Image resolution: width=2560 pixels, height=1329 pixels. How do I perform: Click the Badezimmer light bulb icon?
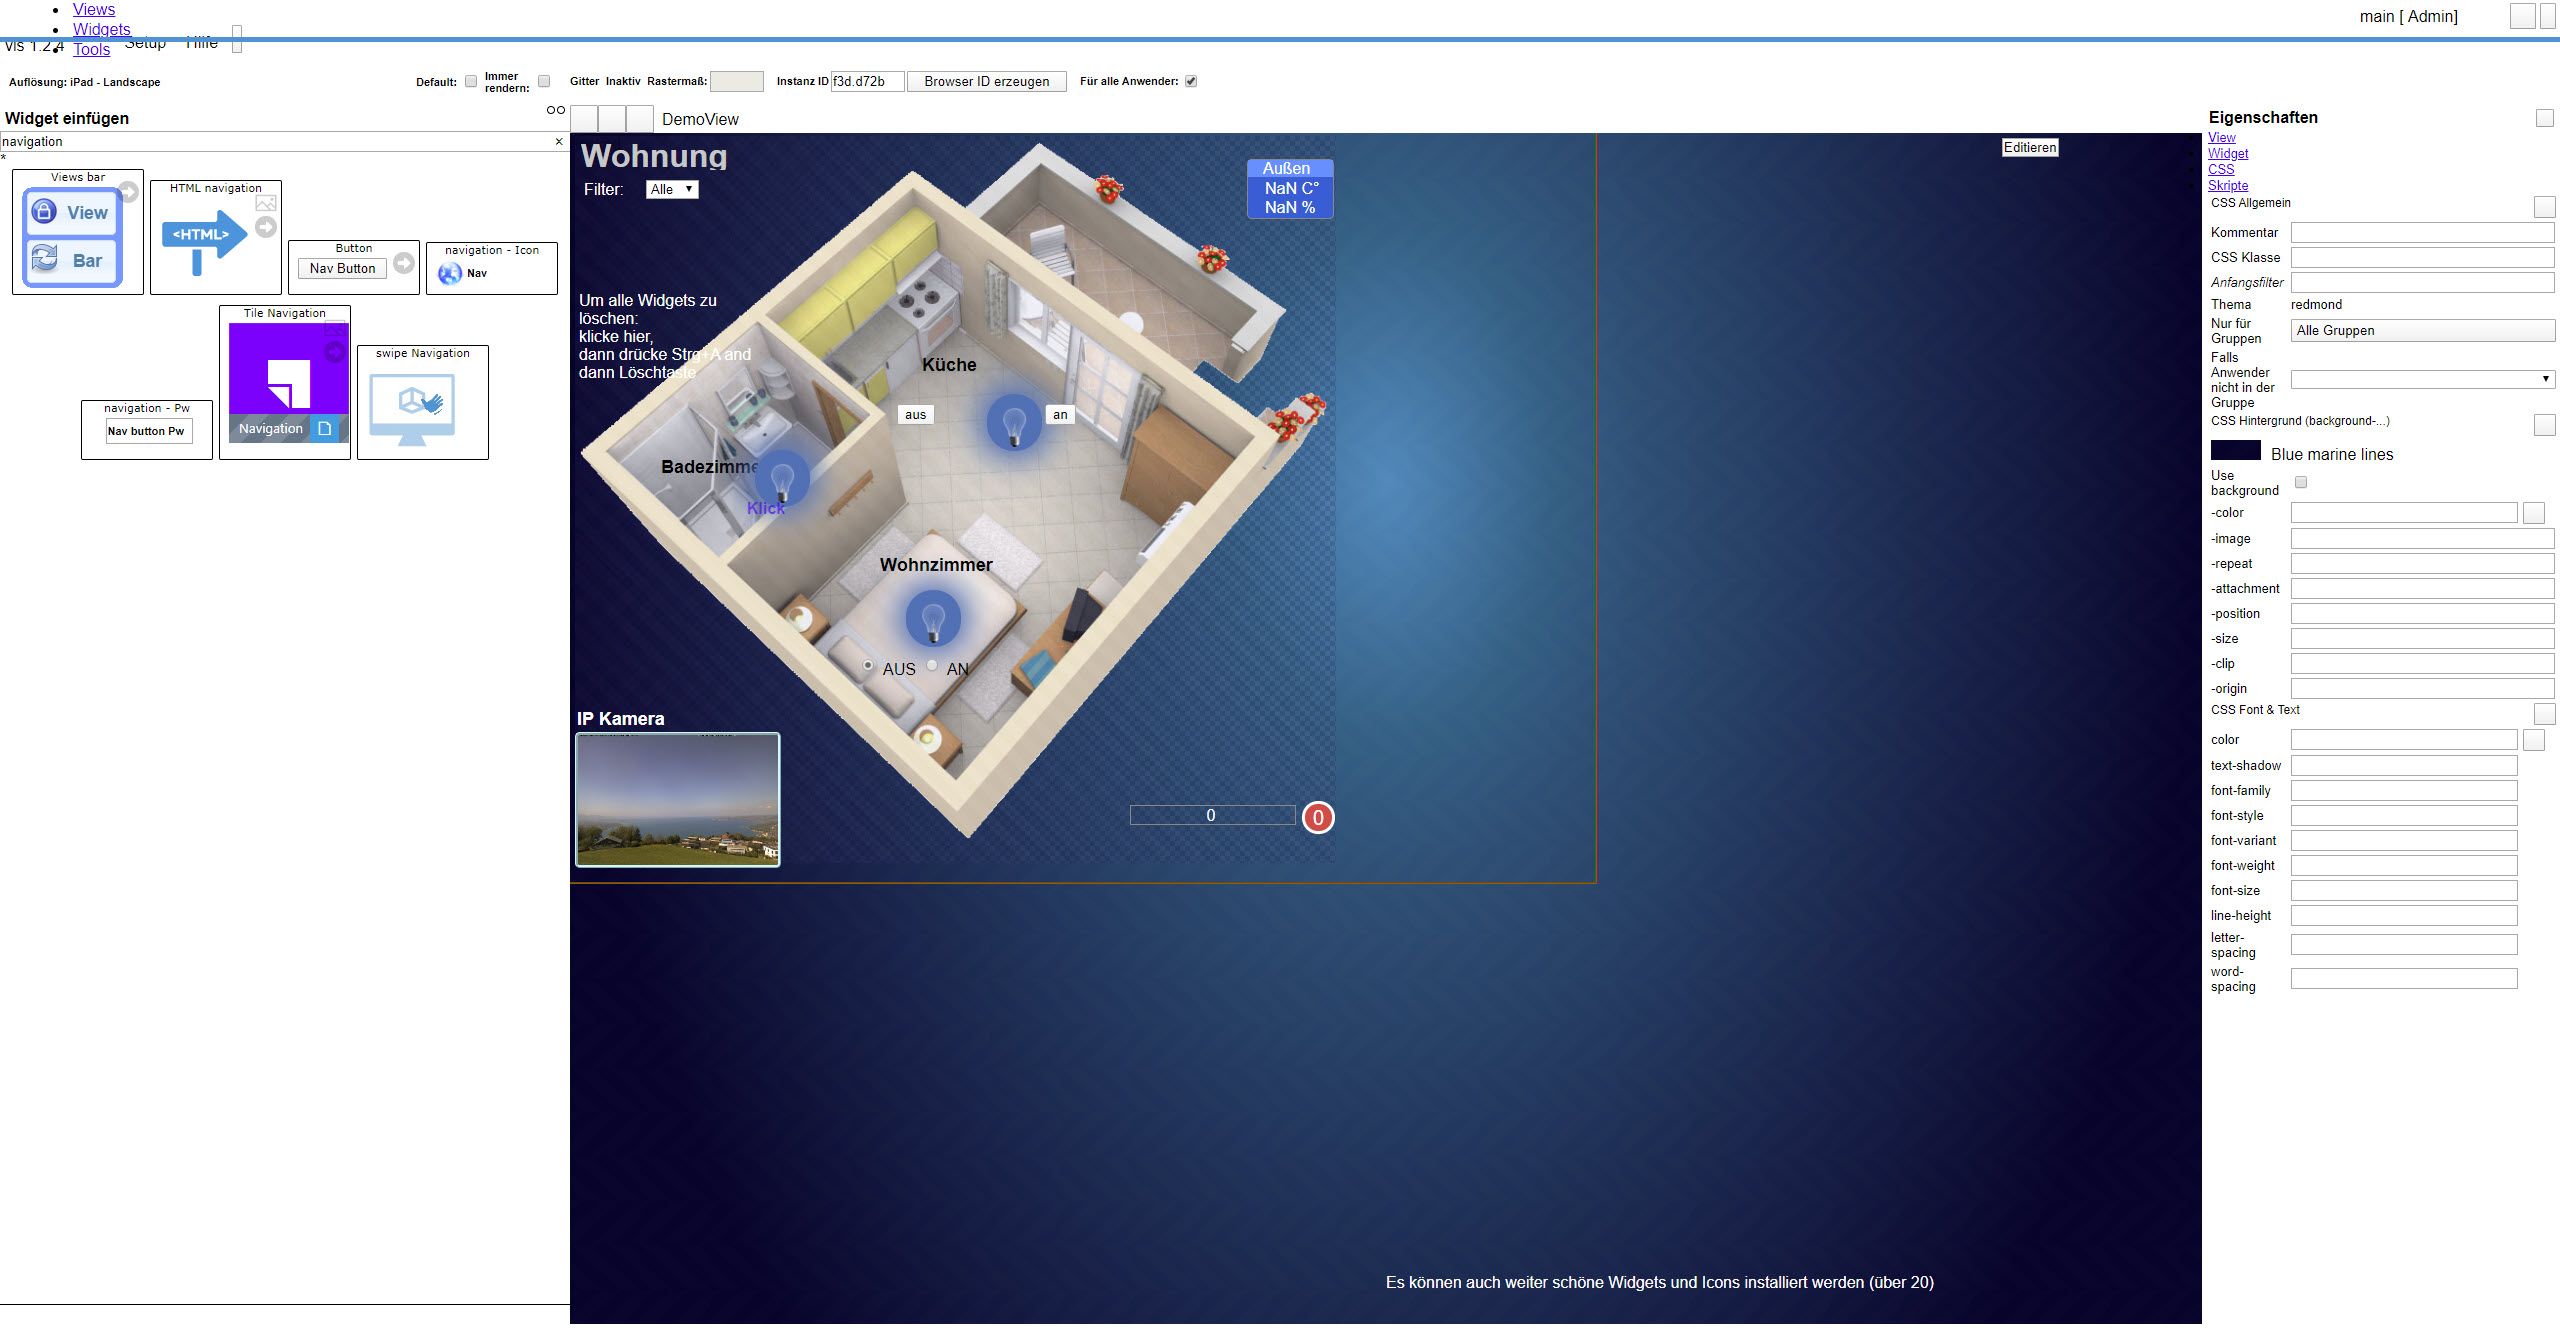(x=782, y=479)
